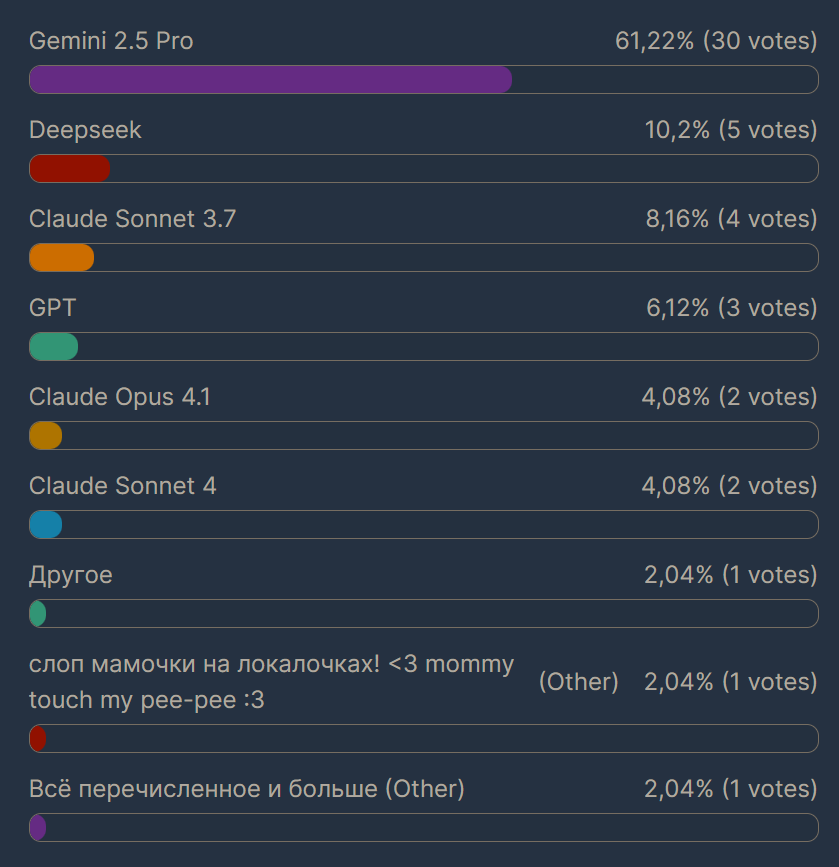This screenshot has width=839, height=867.
Task: Select the amber Claude Opus 4.1 bar
Action: tap(45, 435)
